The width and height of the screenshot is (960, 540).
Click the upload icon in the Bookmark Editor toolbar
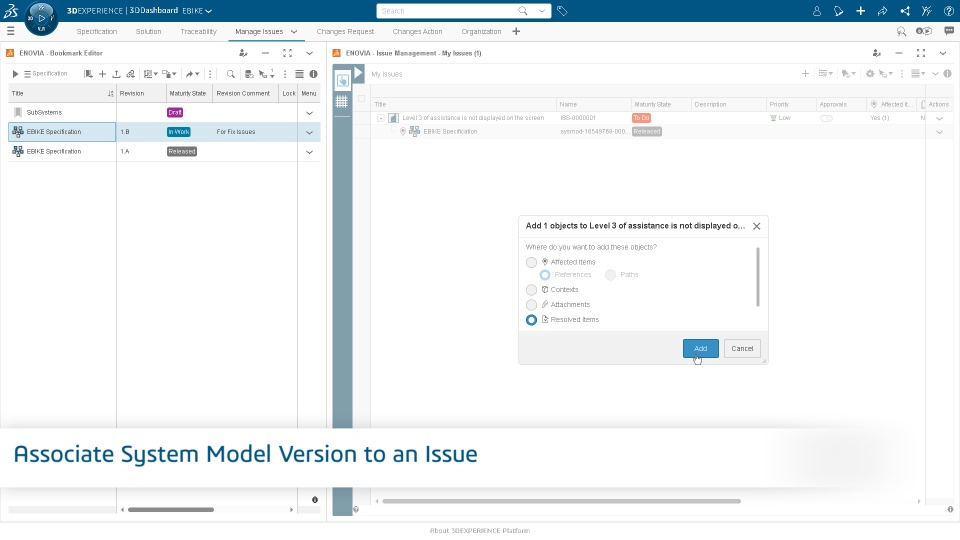point(116,74)
